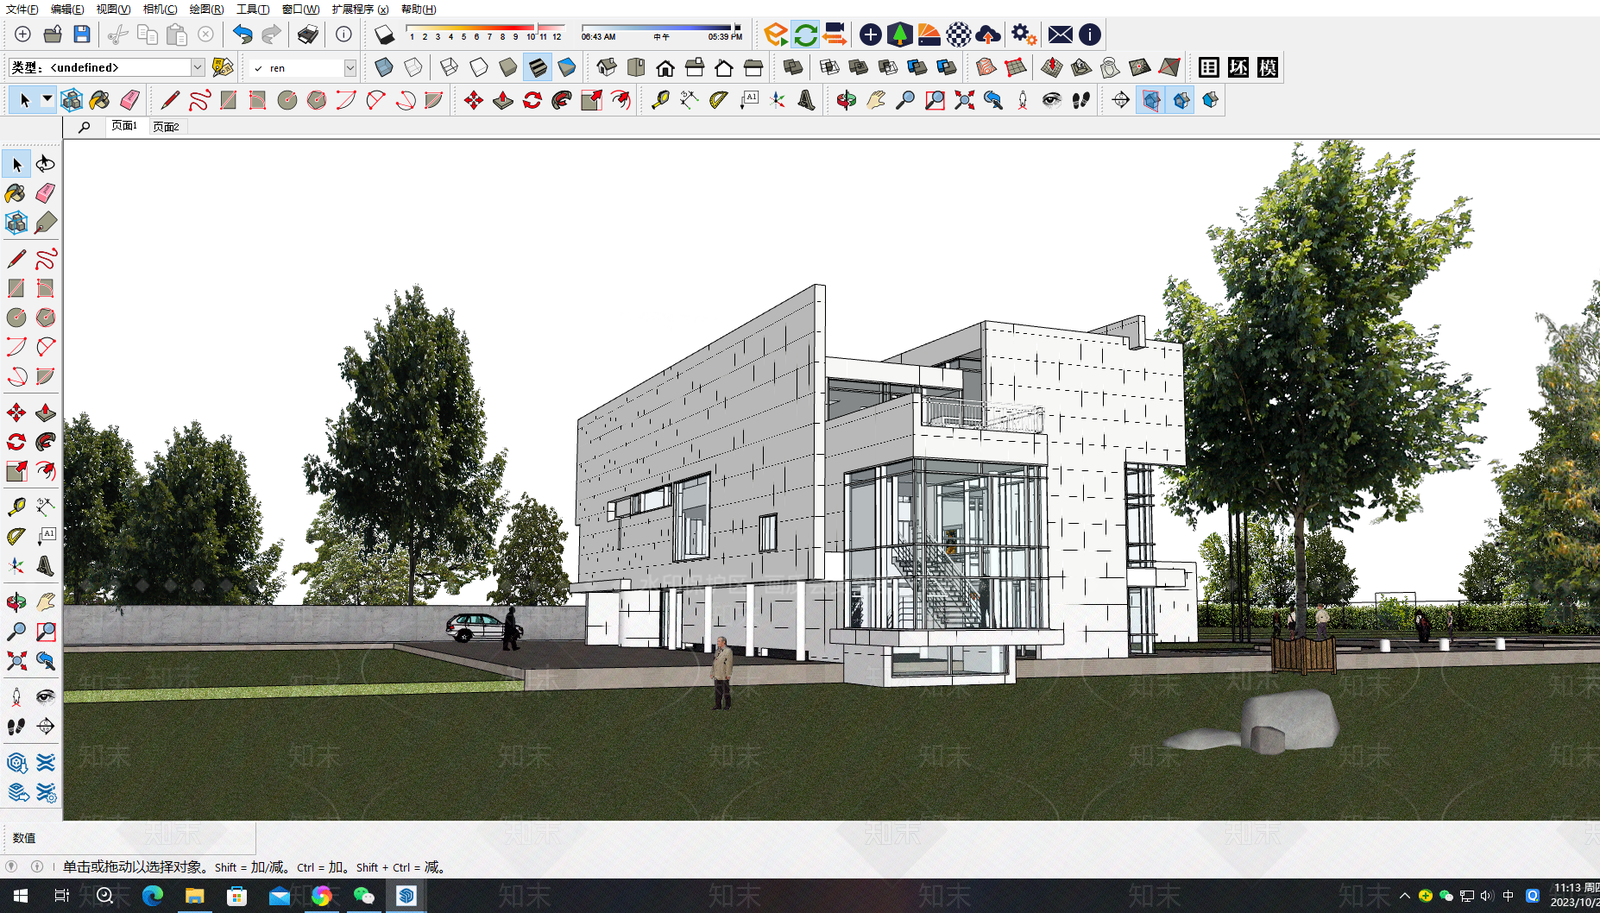1600x913 pixels.
Task: Toggle Display Section Planes
Action: tap(1151, 100)
